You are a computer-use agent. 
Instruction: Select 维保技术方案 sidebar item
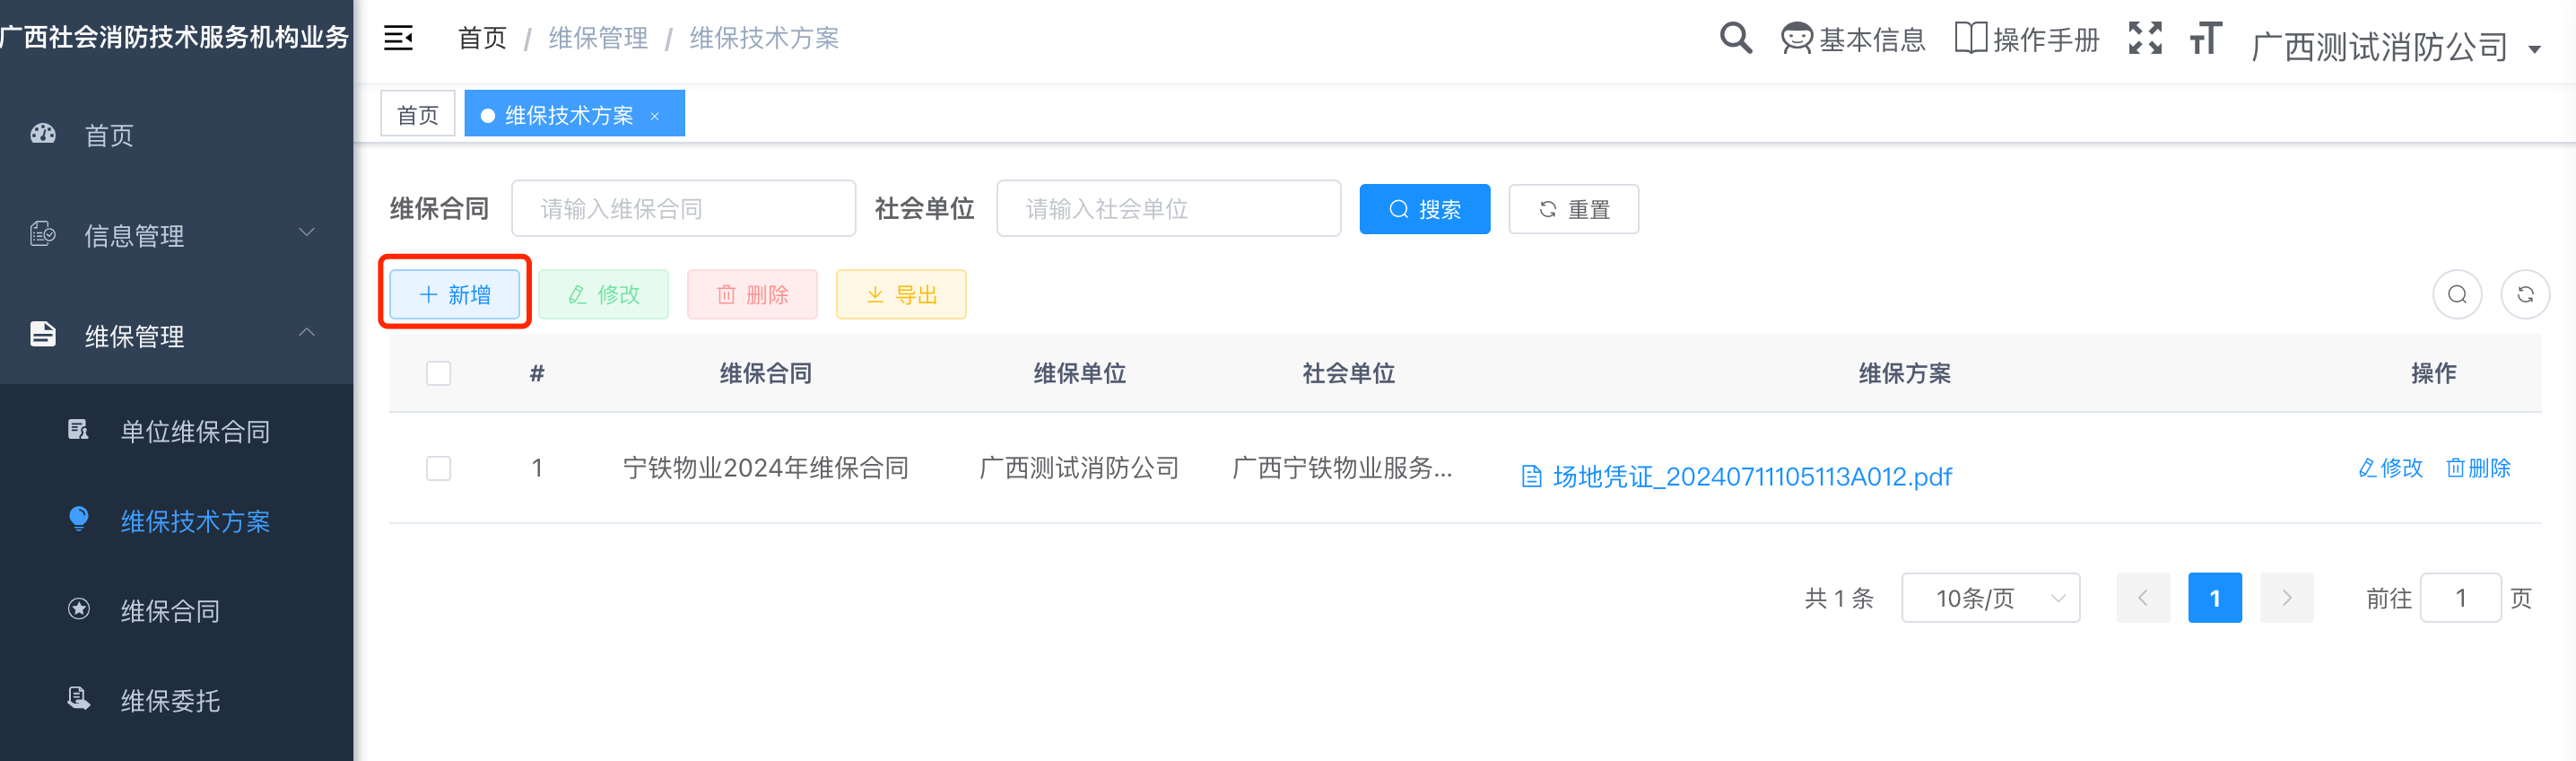click(177, 521)
